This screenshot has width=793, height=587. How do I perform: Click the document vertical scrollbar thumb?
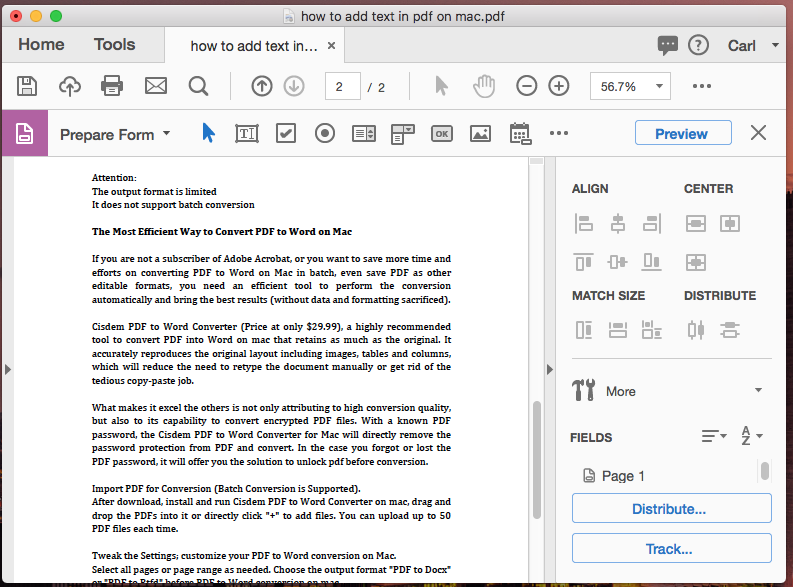pos(537,460)
